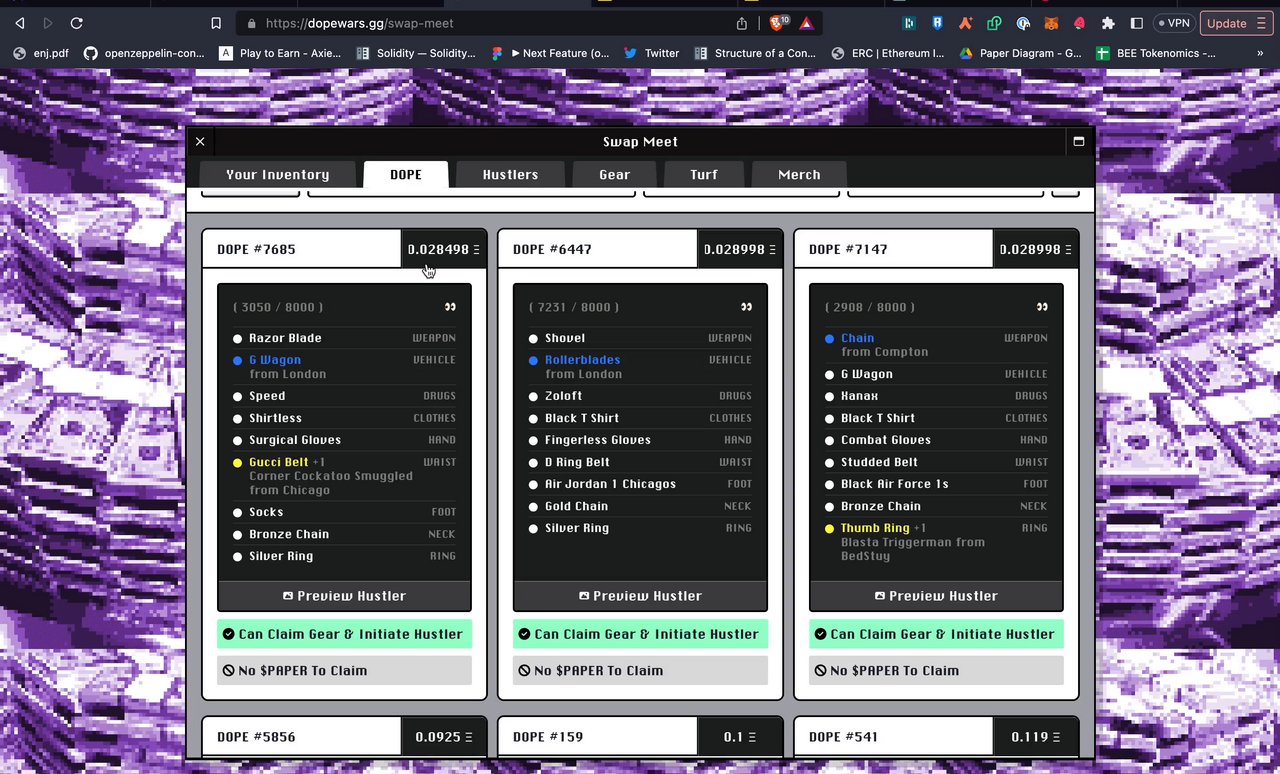Preview Hustler for DOPE #7685
Viewport: 1280px width, 774px height.
pyautogui.click(x=344, y=596)
